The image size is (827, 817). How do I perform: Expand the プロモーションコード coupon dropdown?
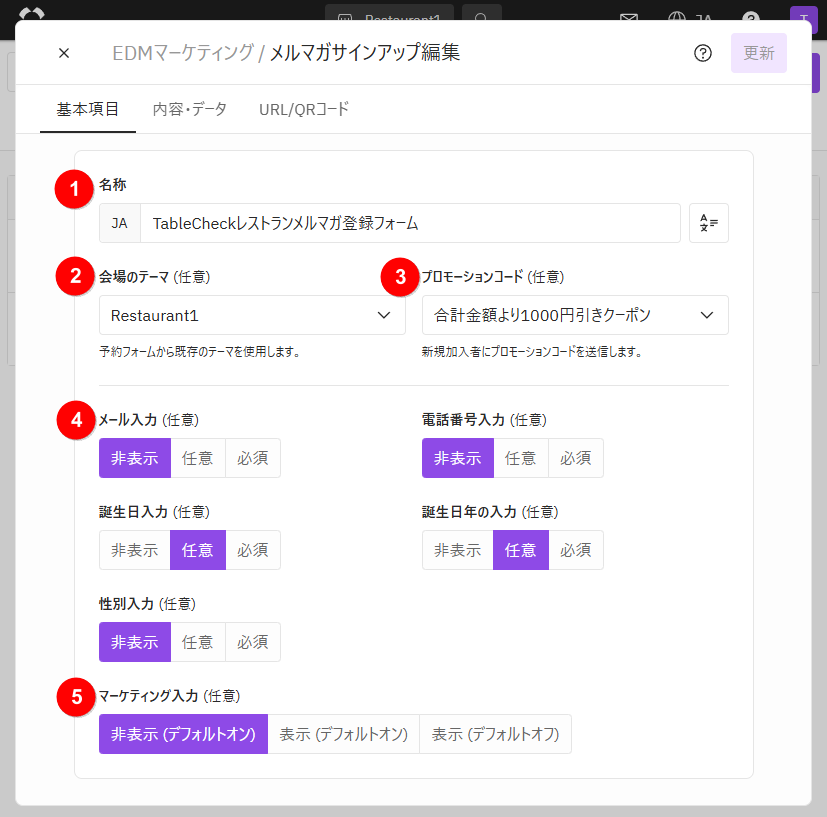pyautogui.click(x=575, y=315)
